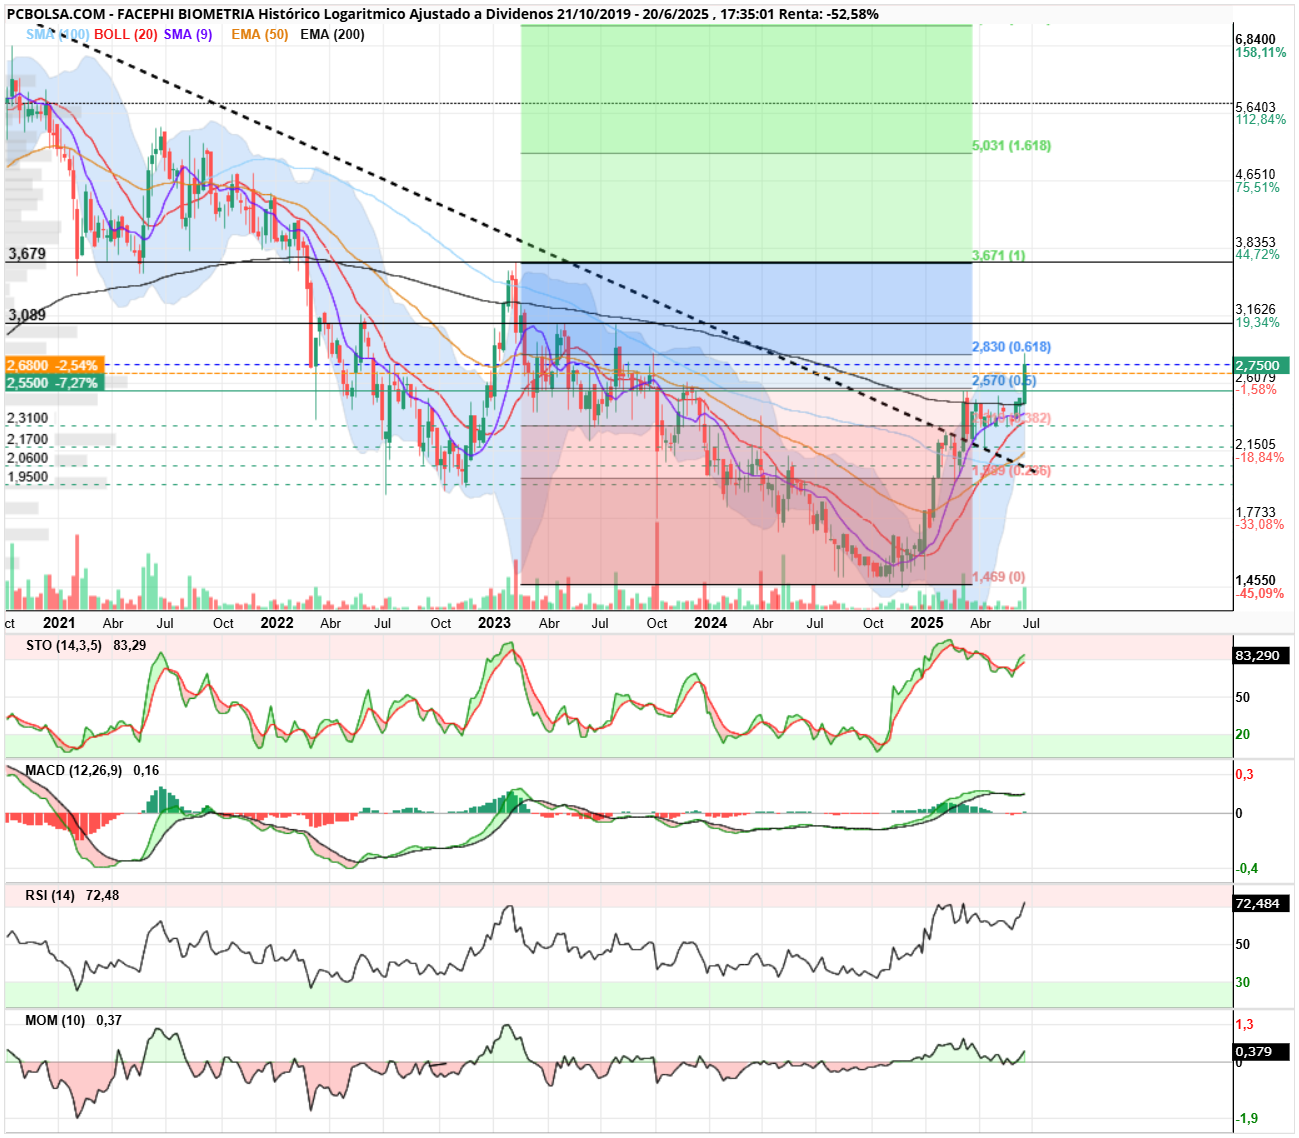This screenshot has width=1299, height=1138.
Task: Click the orange 2,6800 -2,54% tag
Action: pyautogui.click(x=54, y=366)
